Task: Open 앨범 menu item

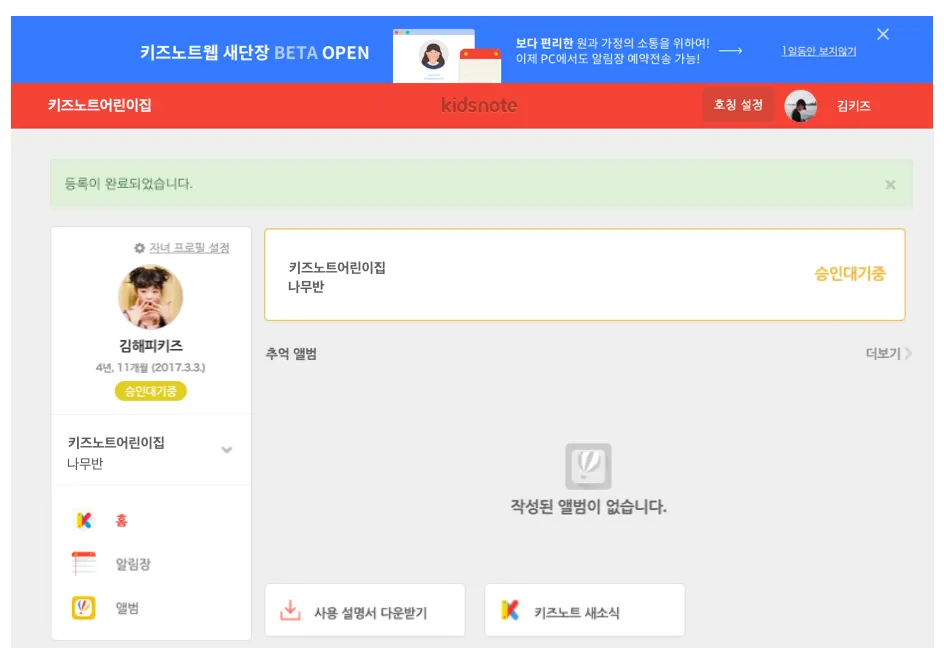Action: (127, 608)
